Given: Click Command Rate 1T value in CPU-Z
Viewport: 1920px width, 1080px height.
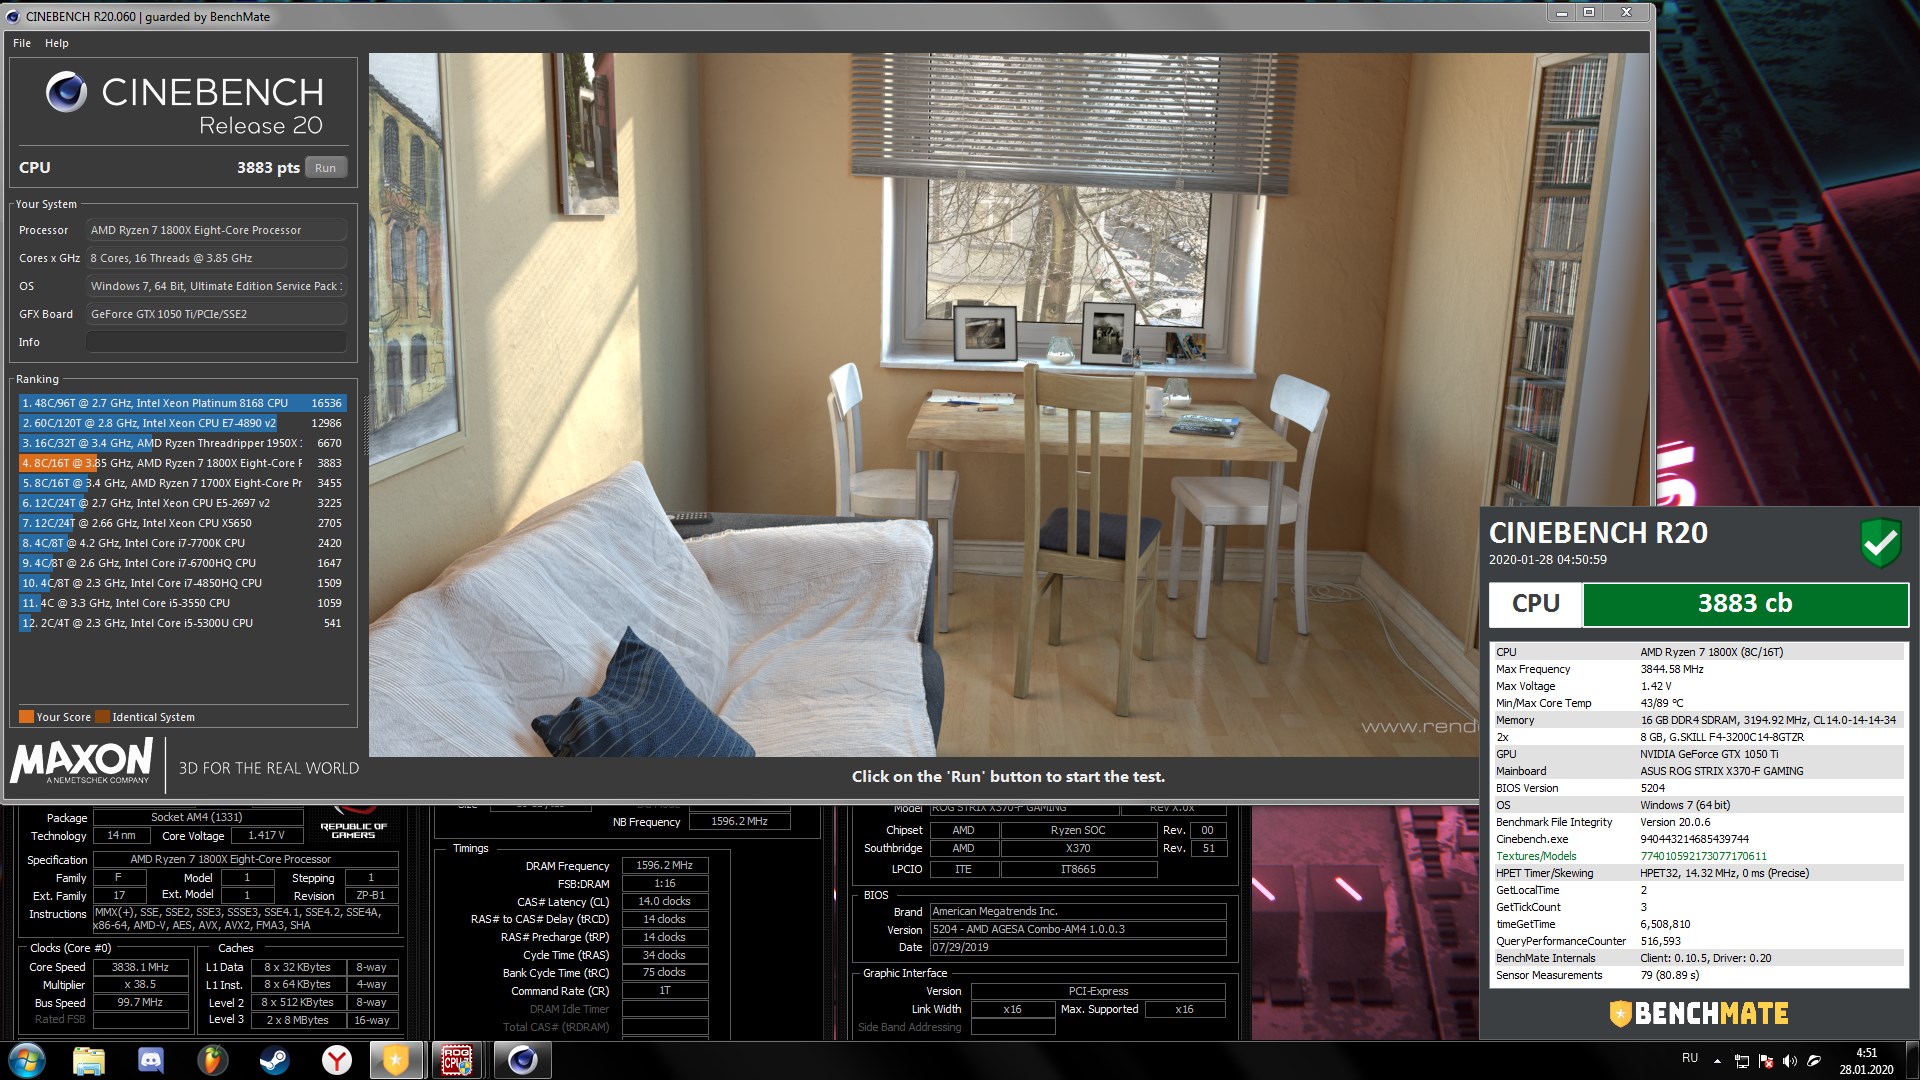Looking at the screenshot, I should 664,990.
